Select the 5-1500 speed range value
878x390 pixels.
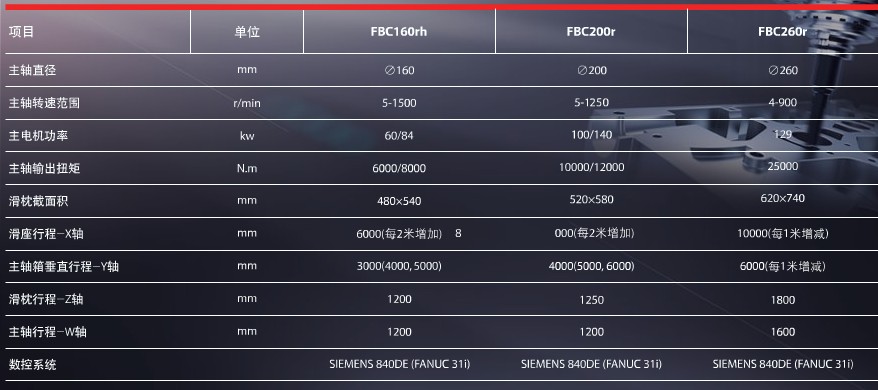(x=399, y=103)
